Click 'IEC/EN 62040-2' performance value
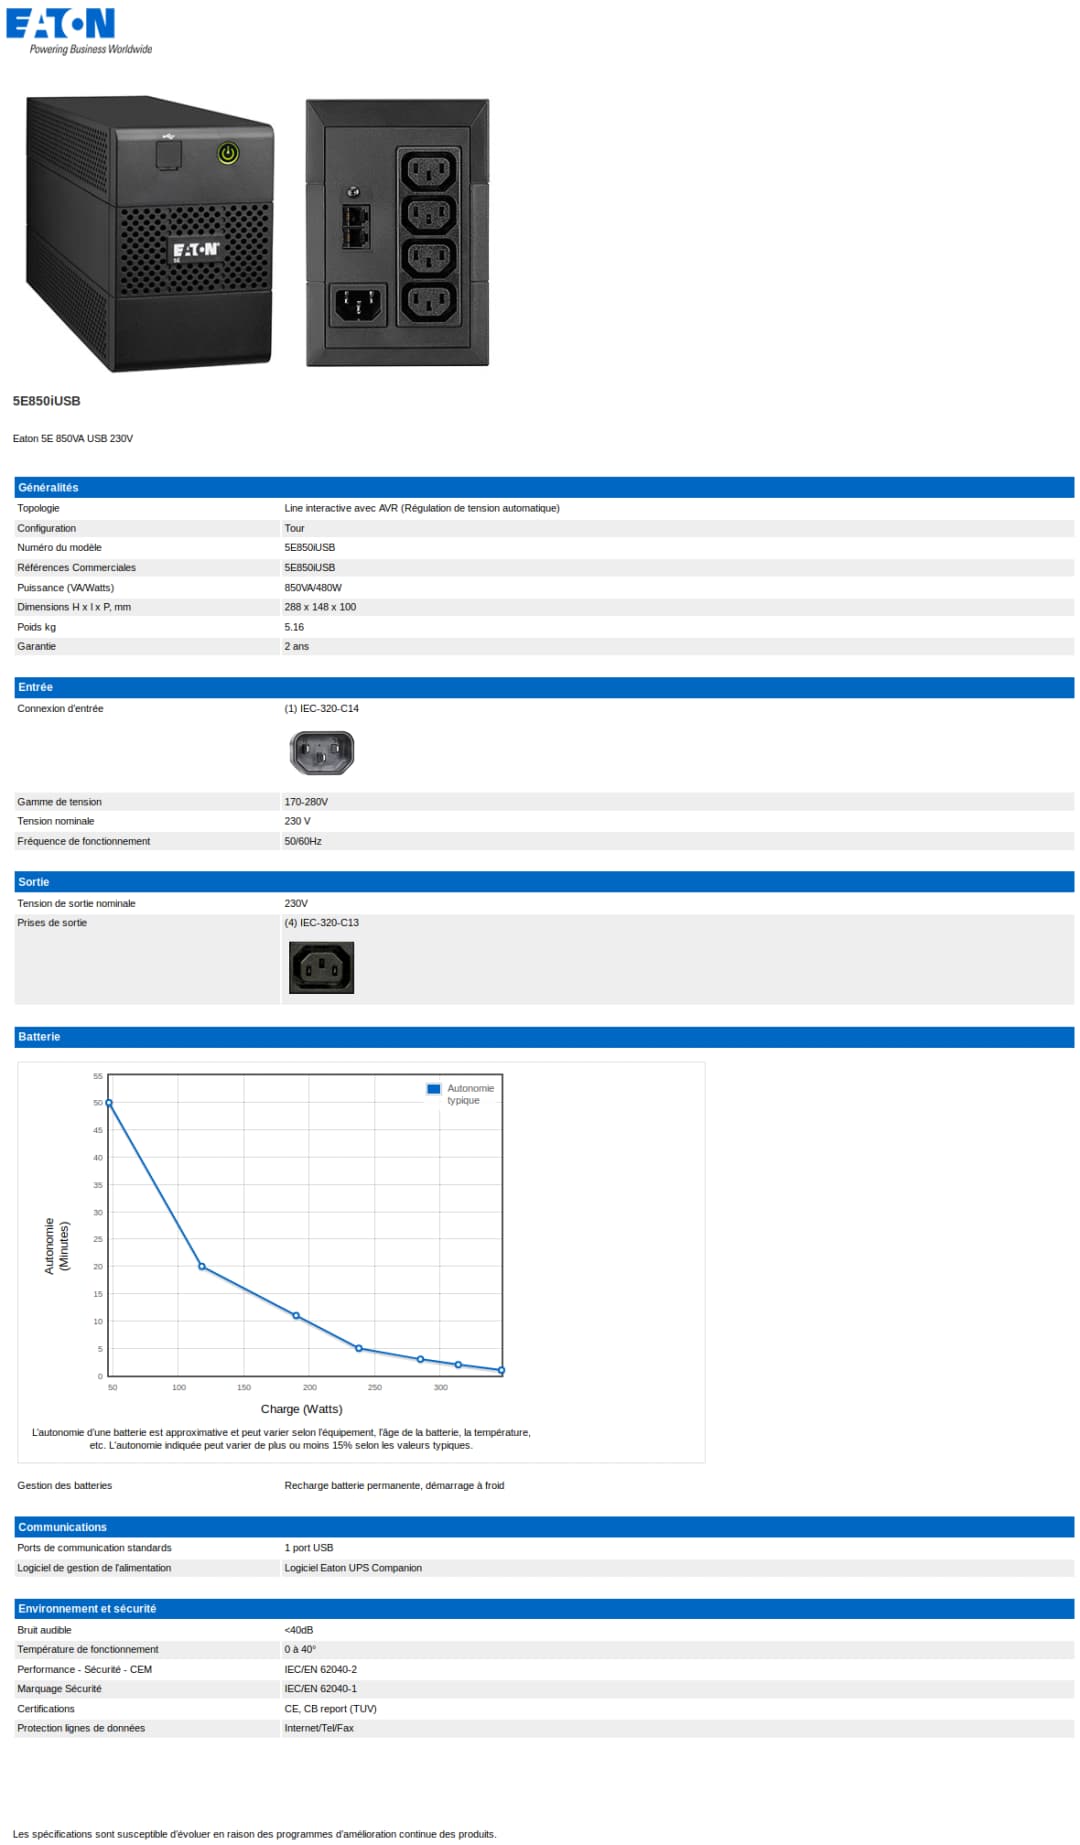Screen dimensions: 1080x1845 pyautogui.click(x=321, y=1670)
